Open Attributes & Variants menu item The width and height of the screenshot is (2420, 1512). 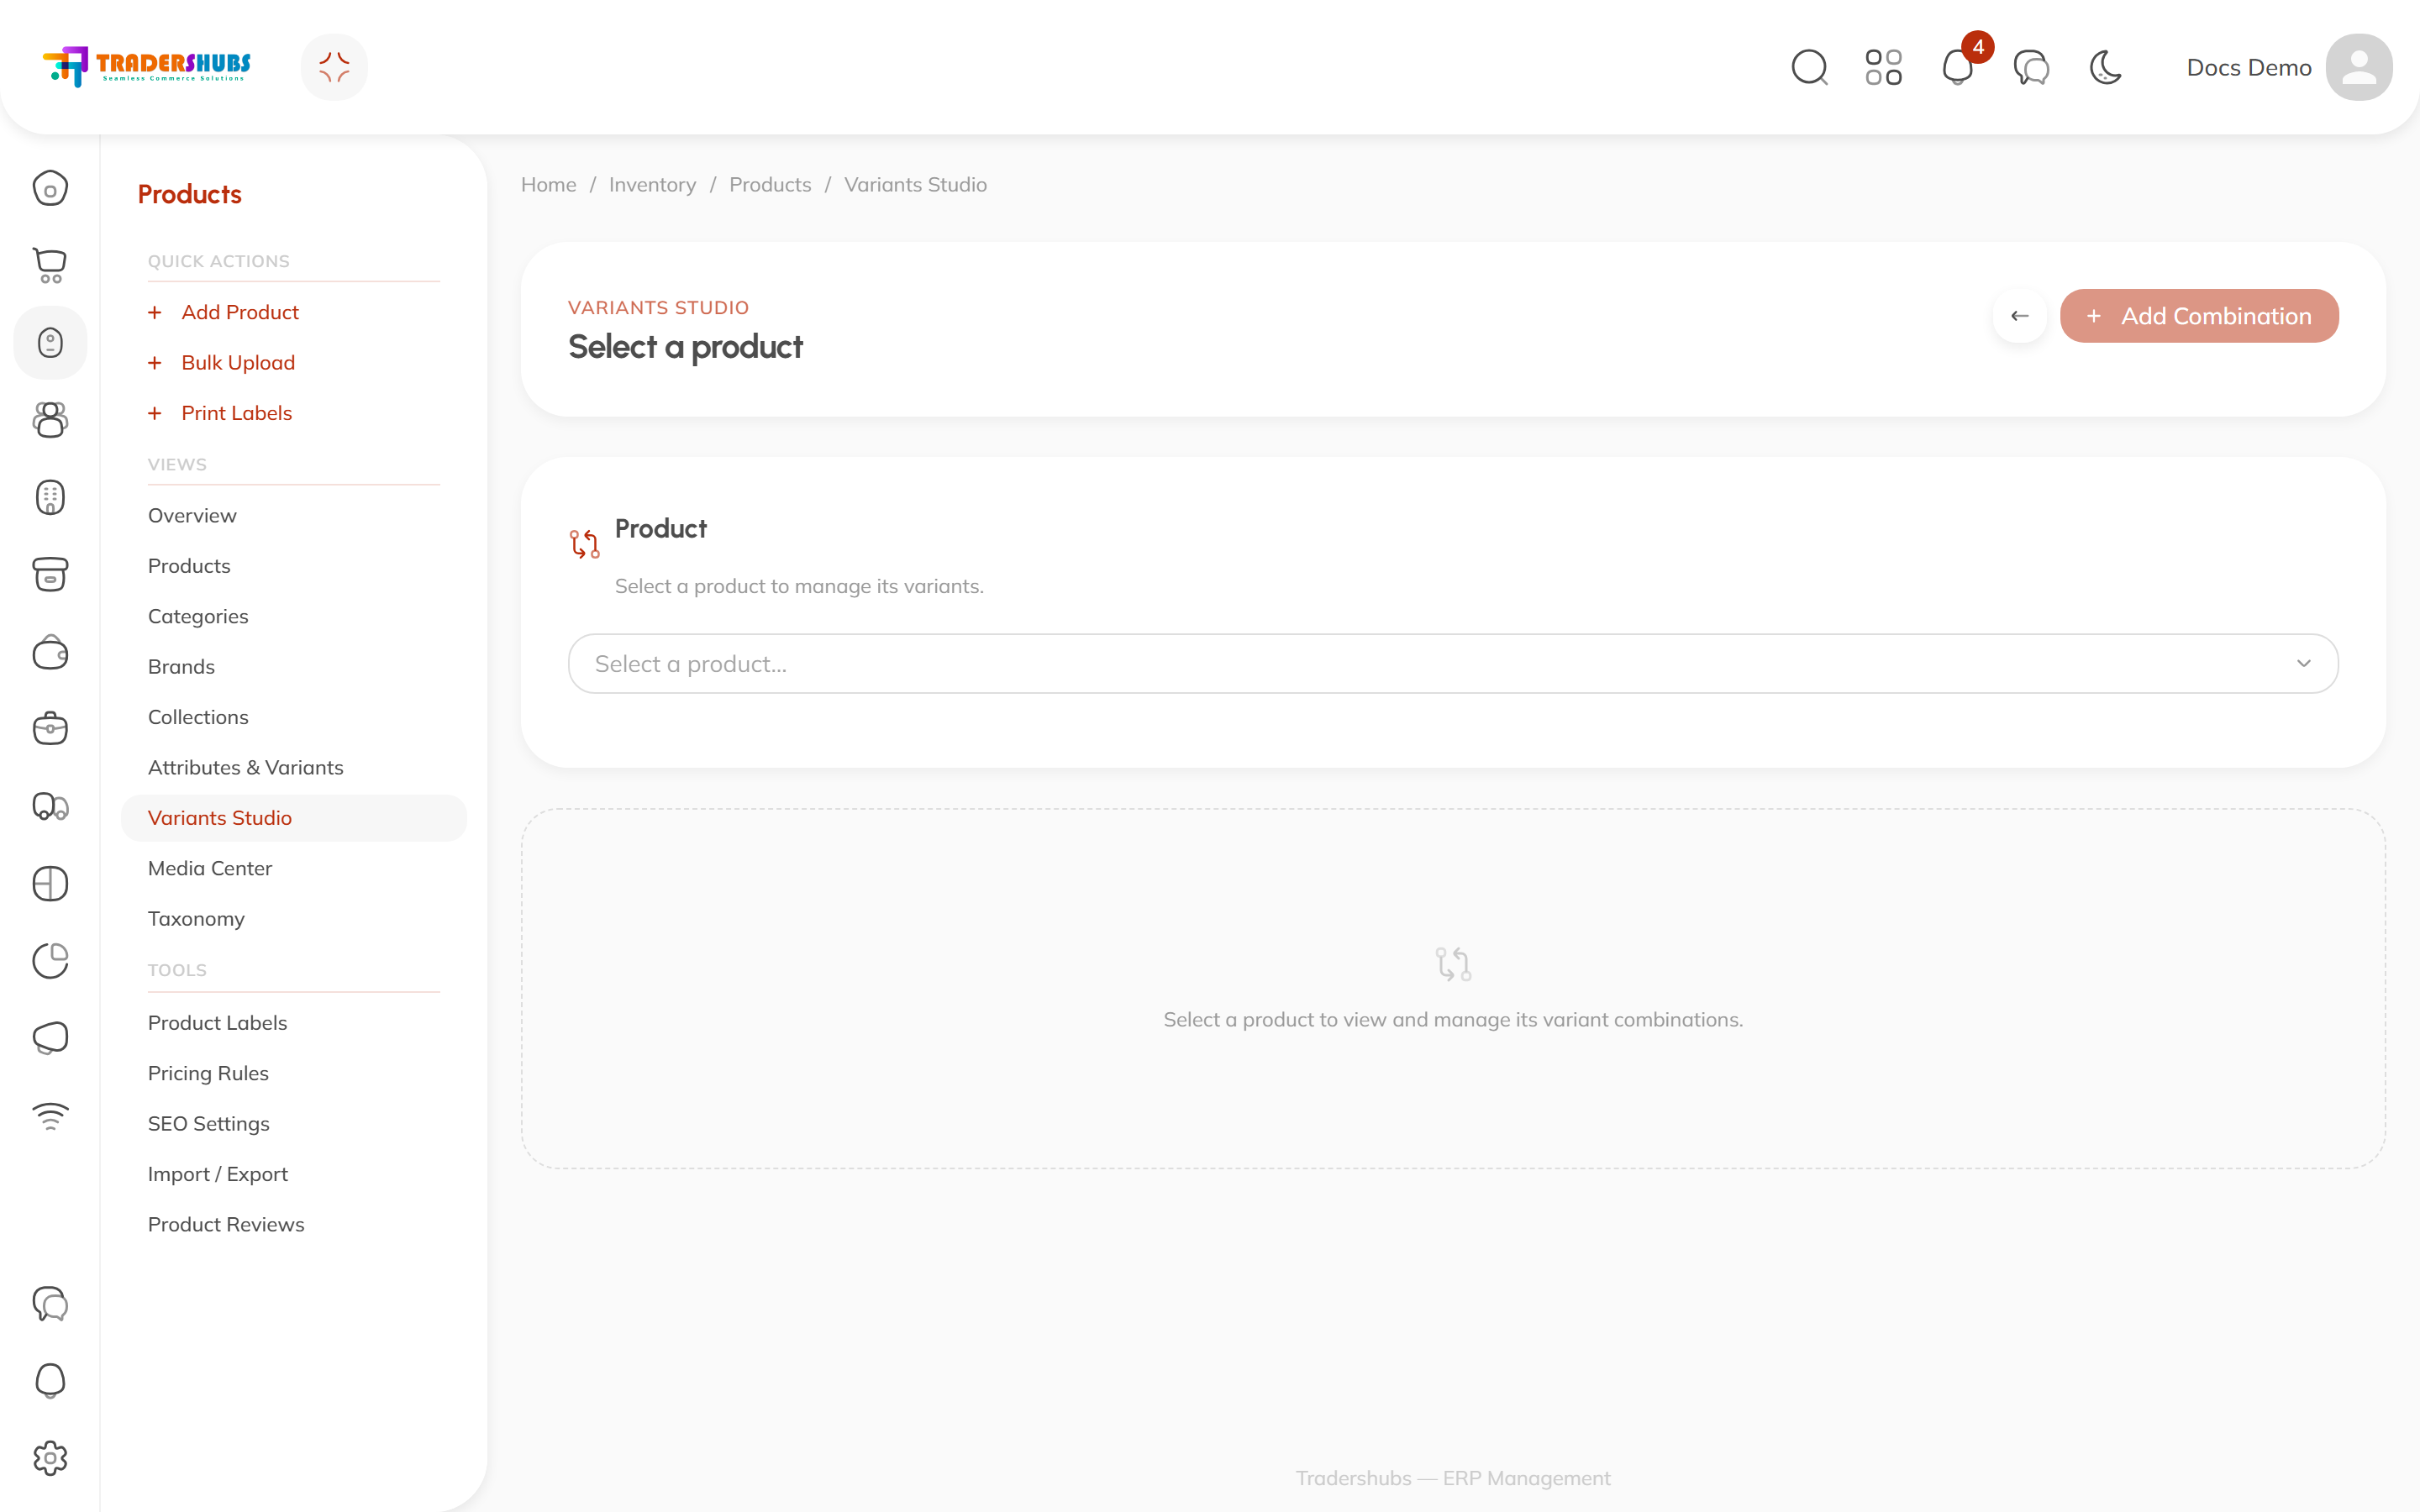246,767
